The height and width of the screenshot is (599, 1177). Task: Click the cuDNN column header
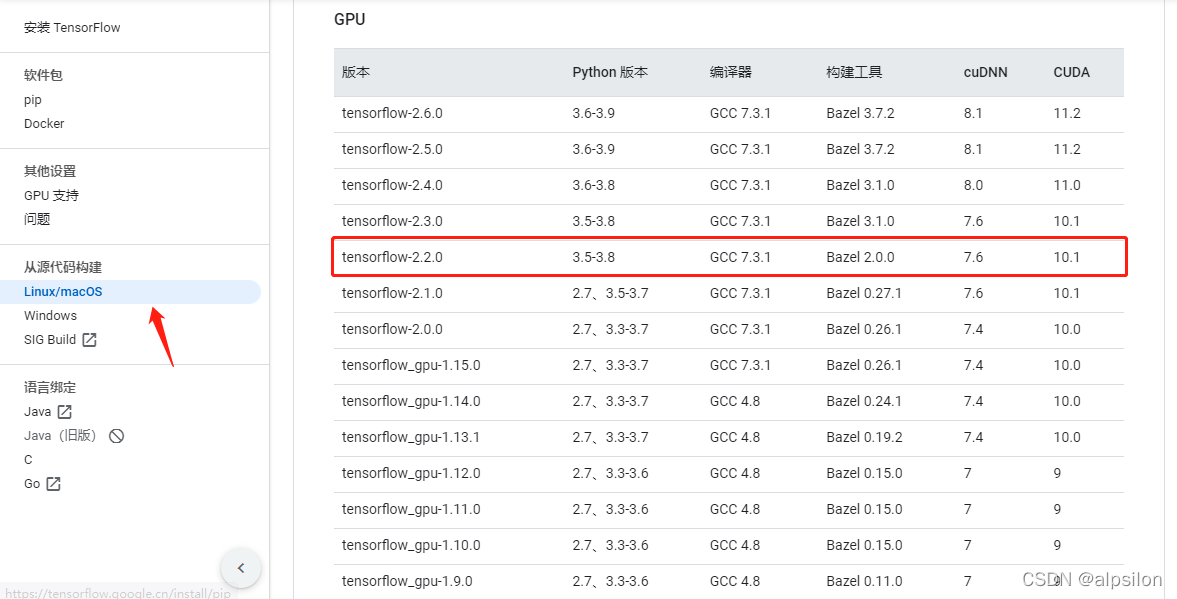986,72
